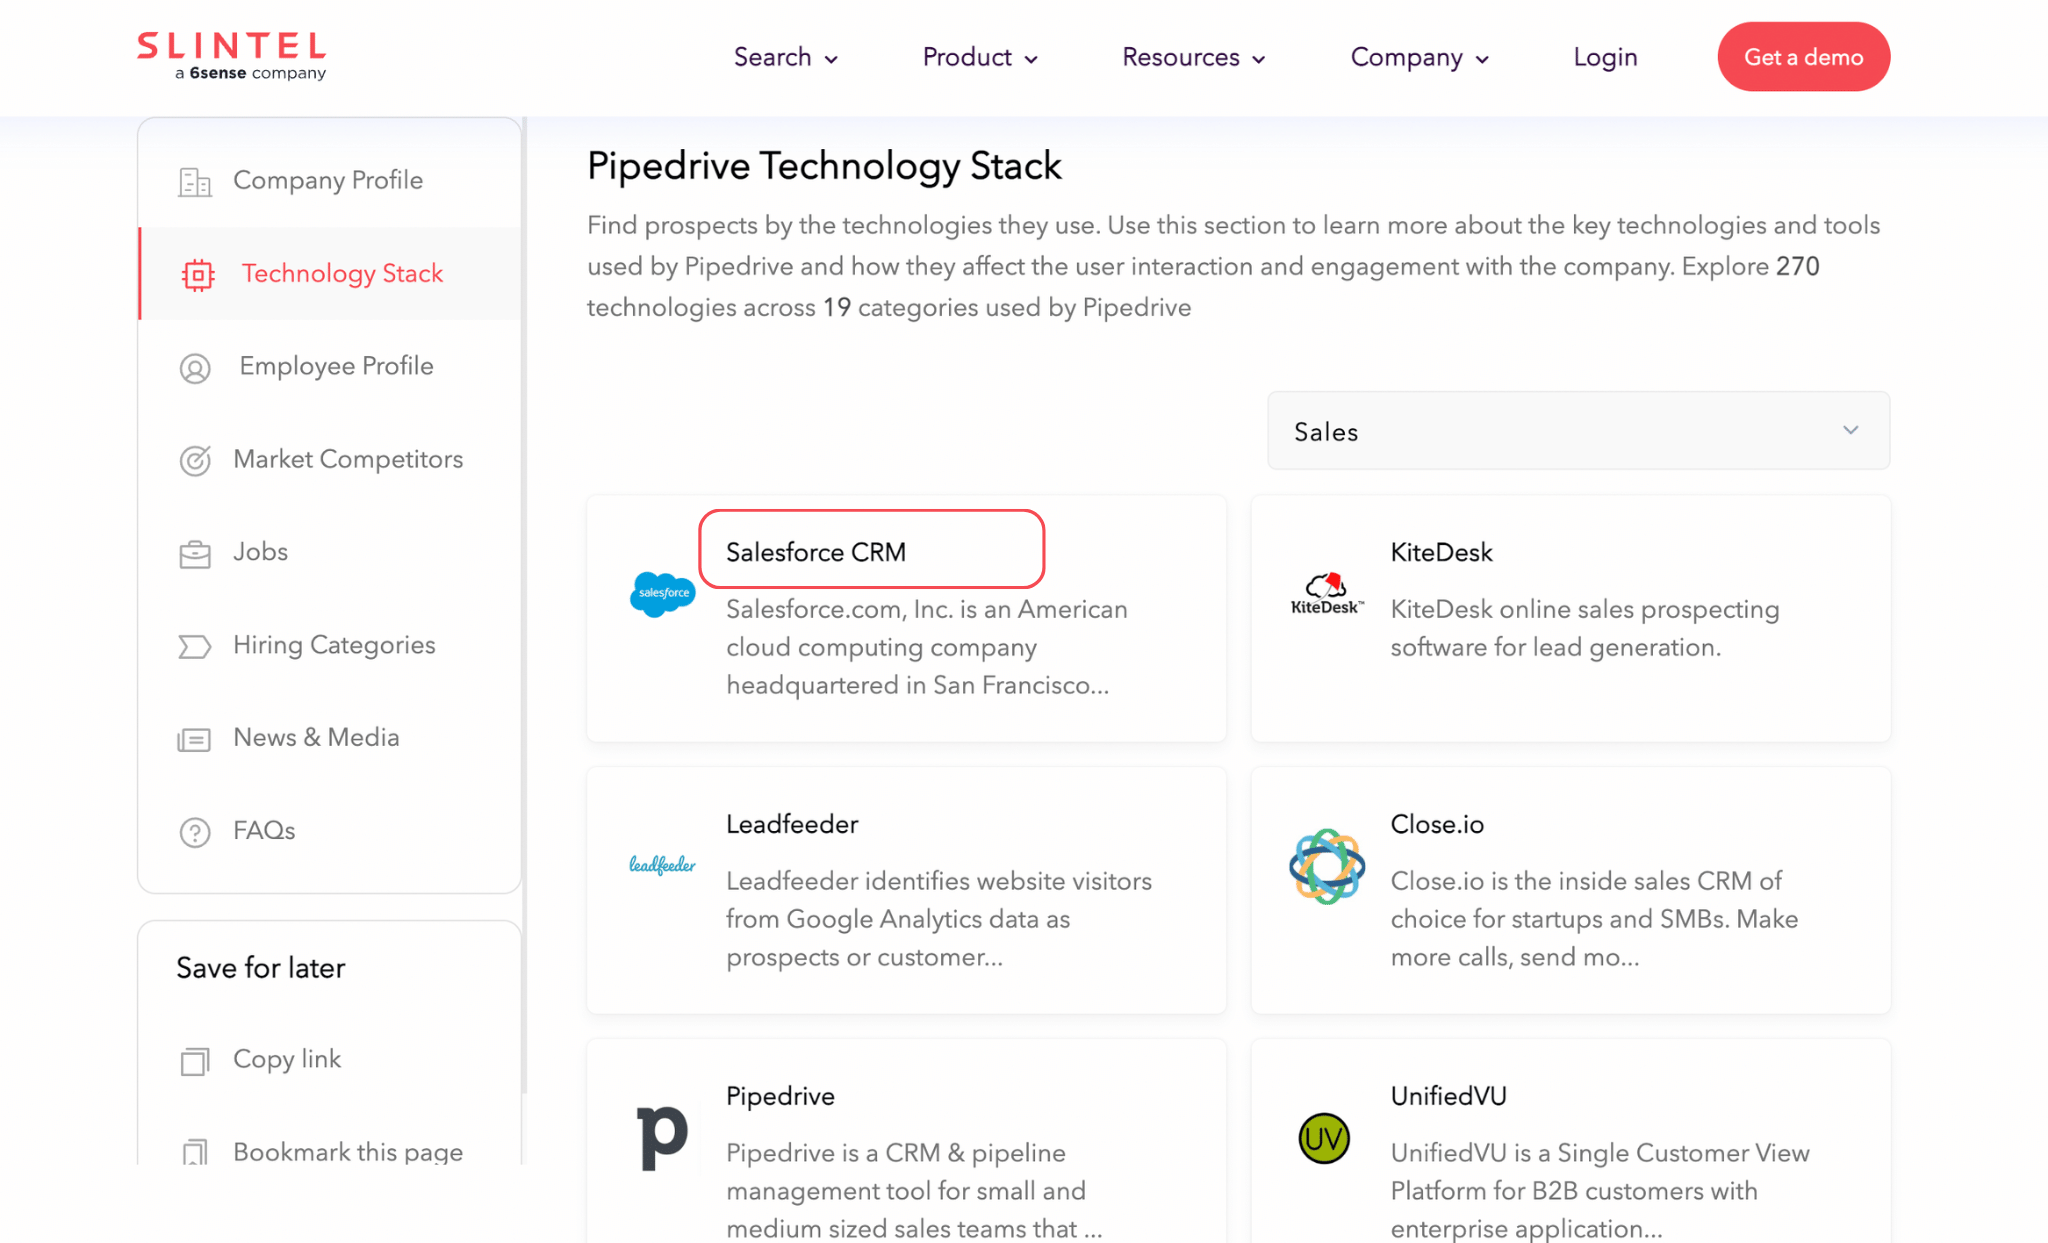The image size is (2048, 1243).
Task: Click the Copy link icon
Action: 195,1060
